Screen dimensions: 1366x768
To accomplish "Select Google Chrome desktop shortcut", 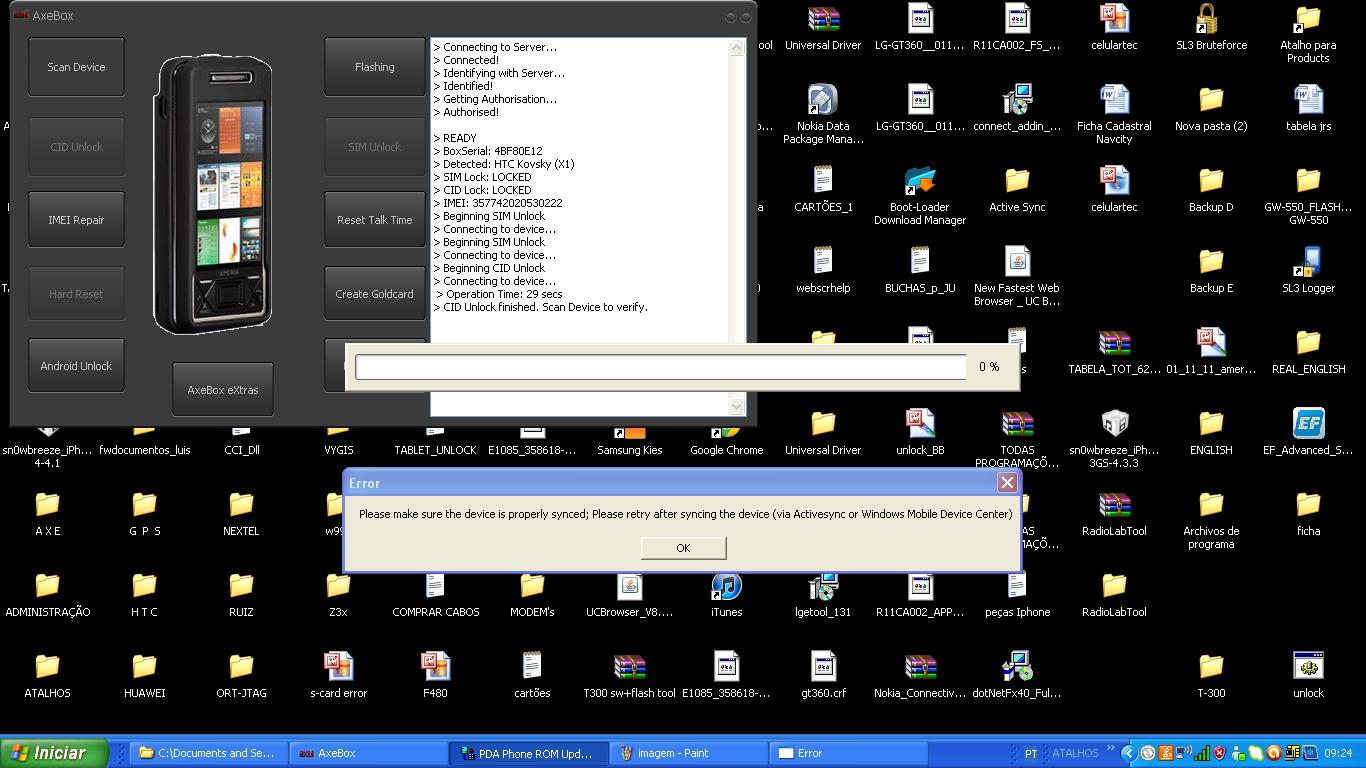I will point(726,432).
